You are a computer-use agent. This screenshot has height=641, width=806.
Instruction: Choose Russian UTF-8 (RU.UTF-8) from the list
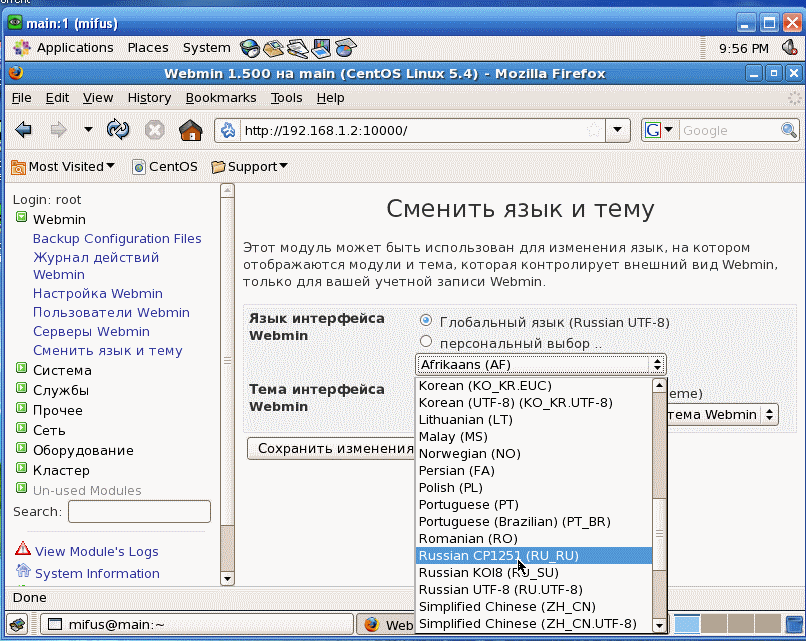point(534,590)
